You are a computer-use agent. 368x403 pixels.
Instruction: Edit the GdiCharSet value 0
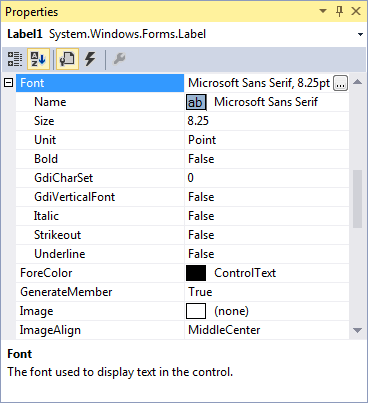[x=190, y=178]
